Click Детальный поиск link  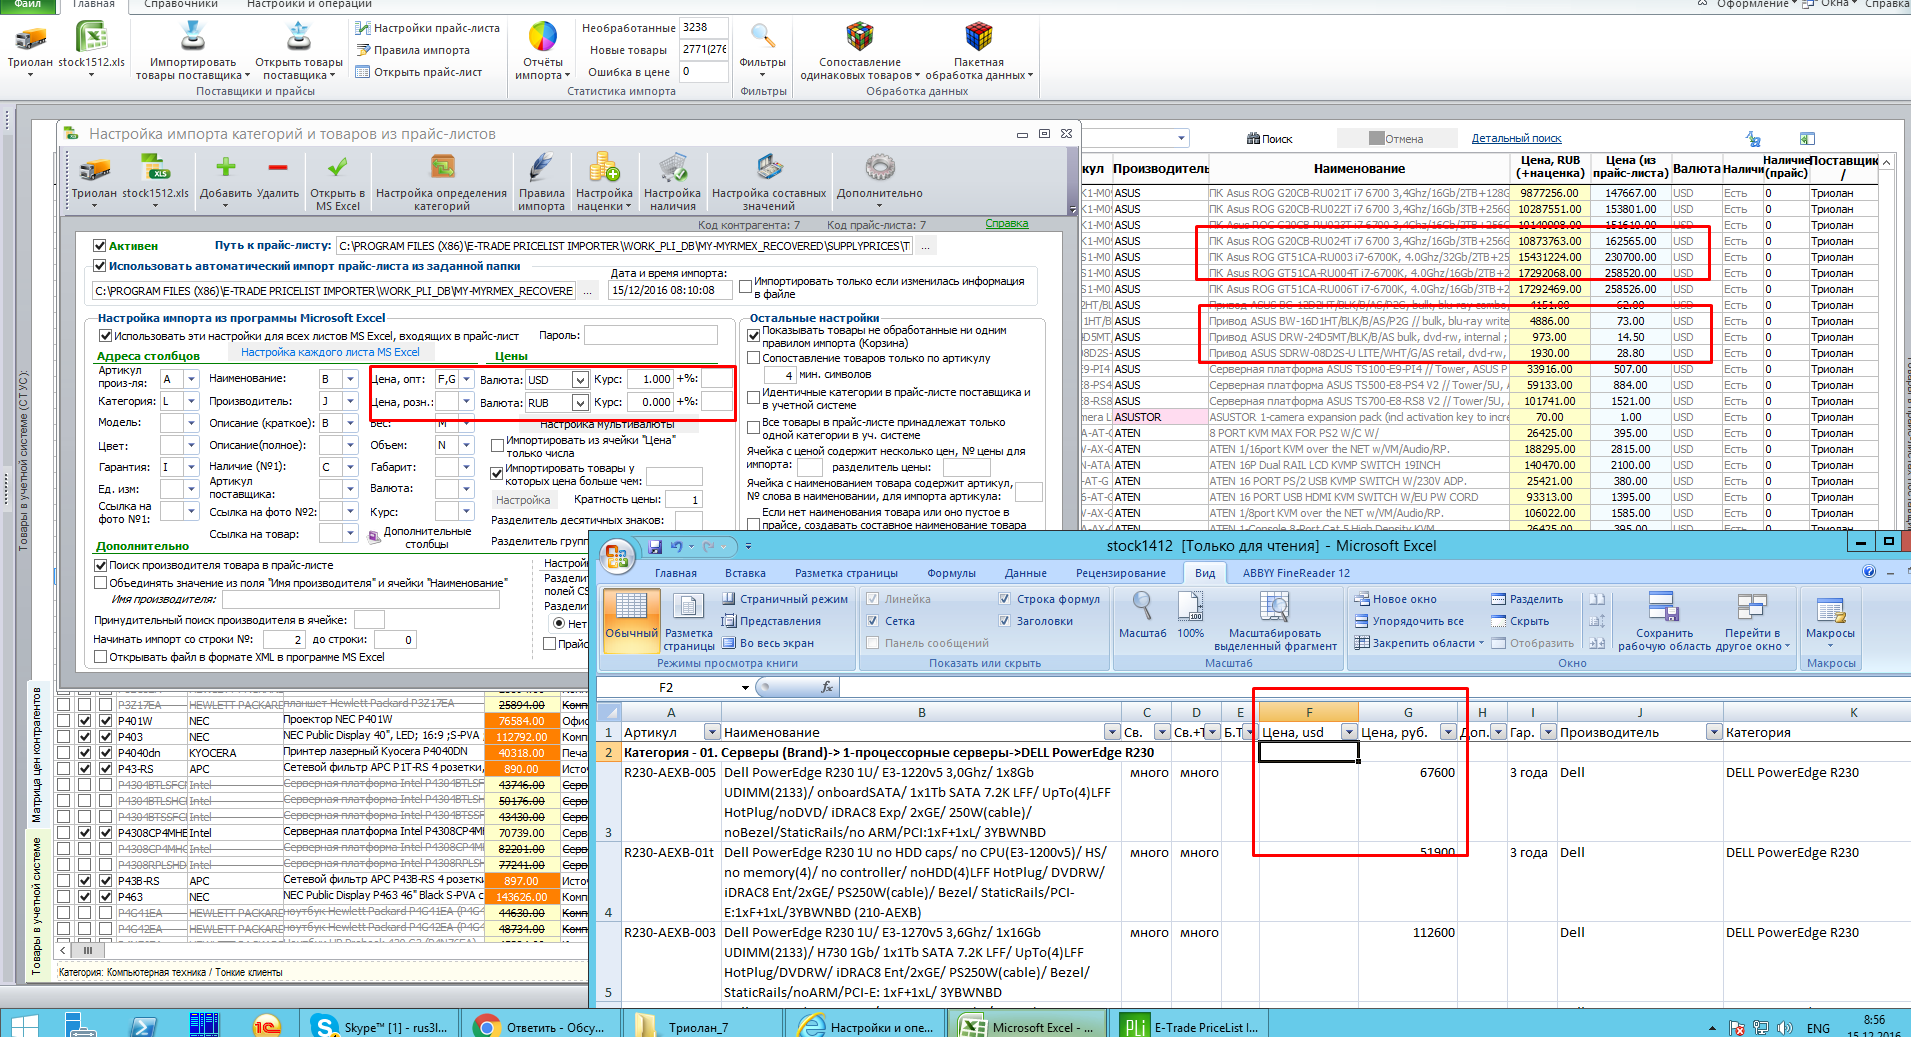pos(1516,139)
